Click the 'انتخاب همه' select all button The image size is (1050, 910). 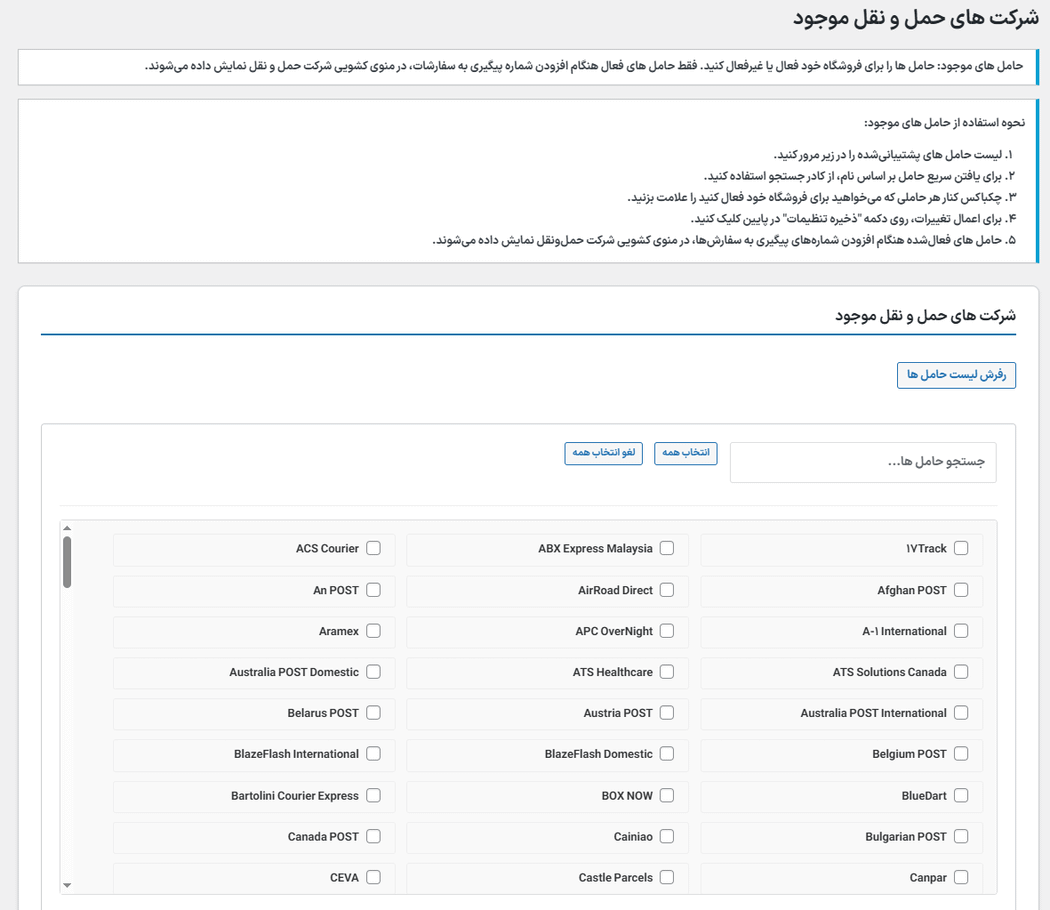click(x=686, y=453)
